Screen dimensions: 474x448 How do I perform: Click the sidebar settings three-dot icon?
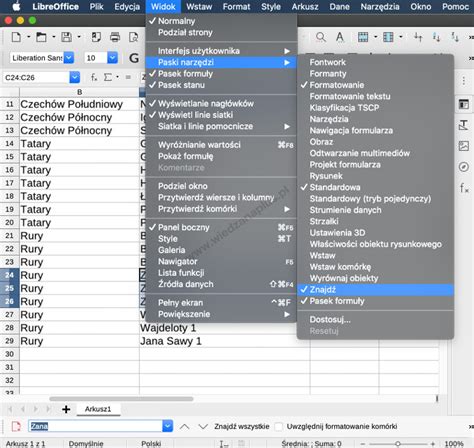click(x=464, y=80)
